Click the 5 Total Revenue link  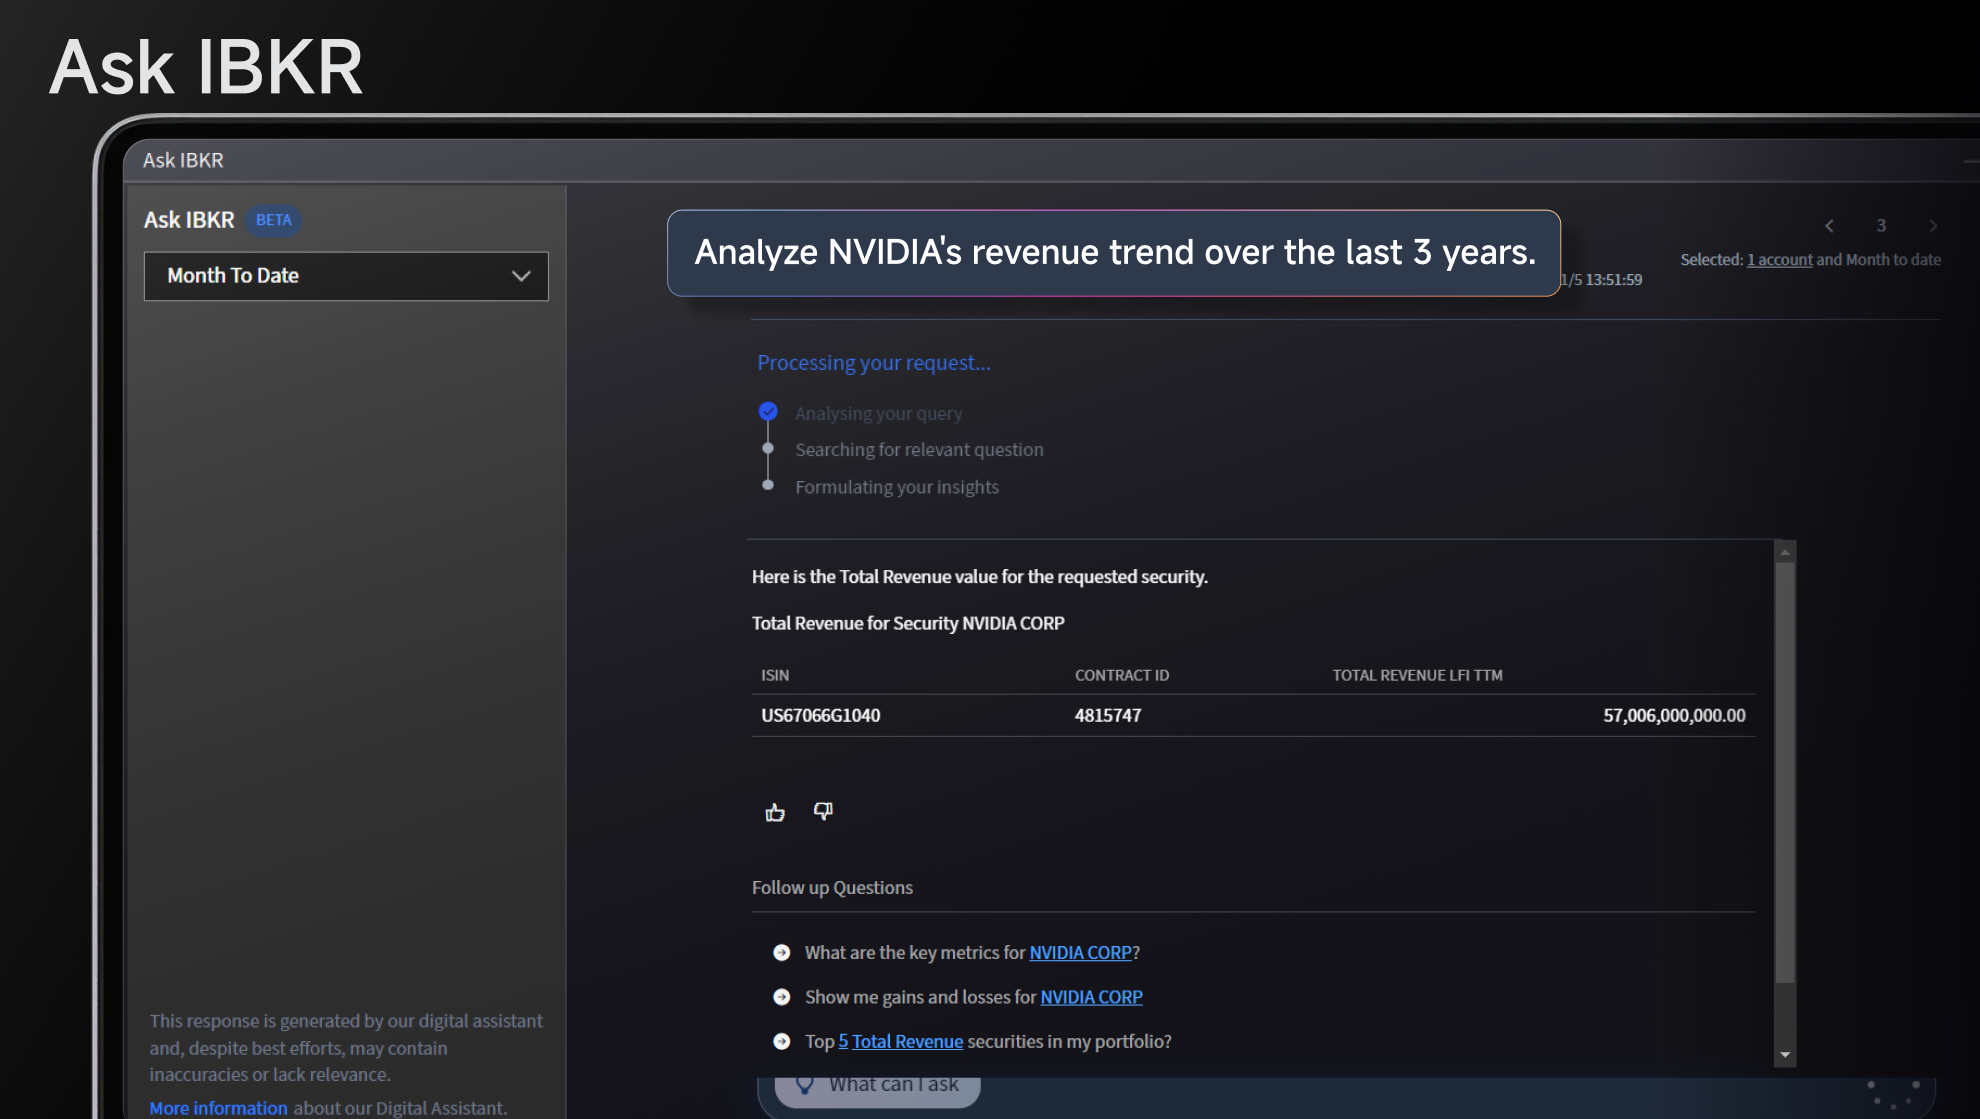tap(901, 1041)
